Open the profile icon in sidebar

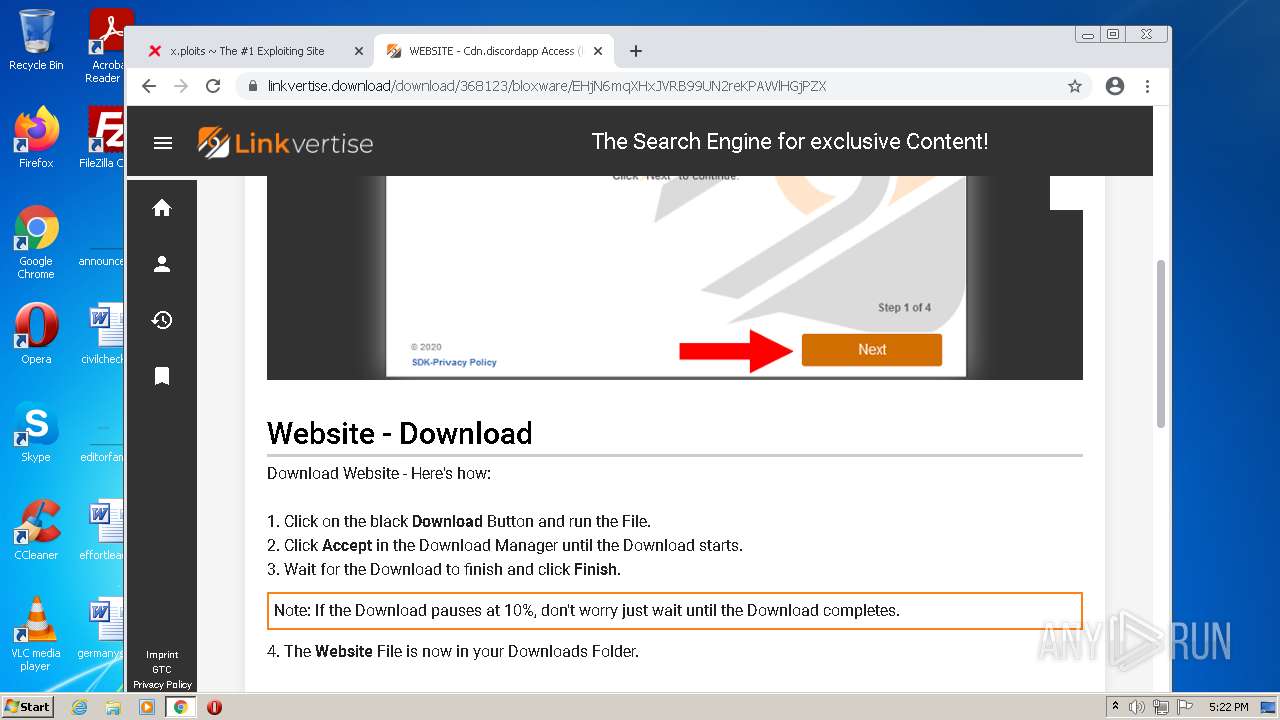(162, 264)
